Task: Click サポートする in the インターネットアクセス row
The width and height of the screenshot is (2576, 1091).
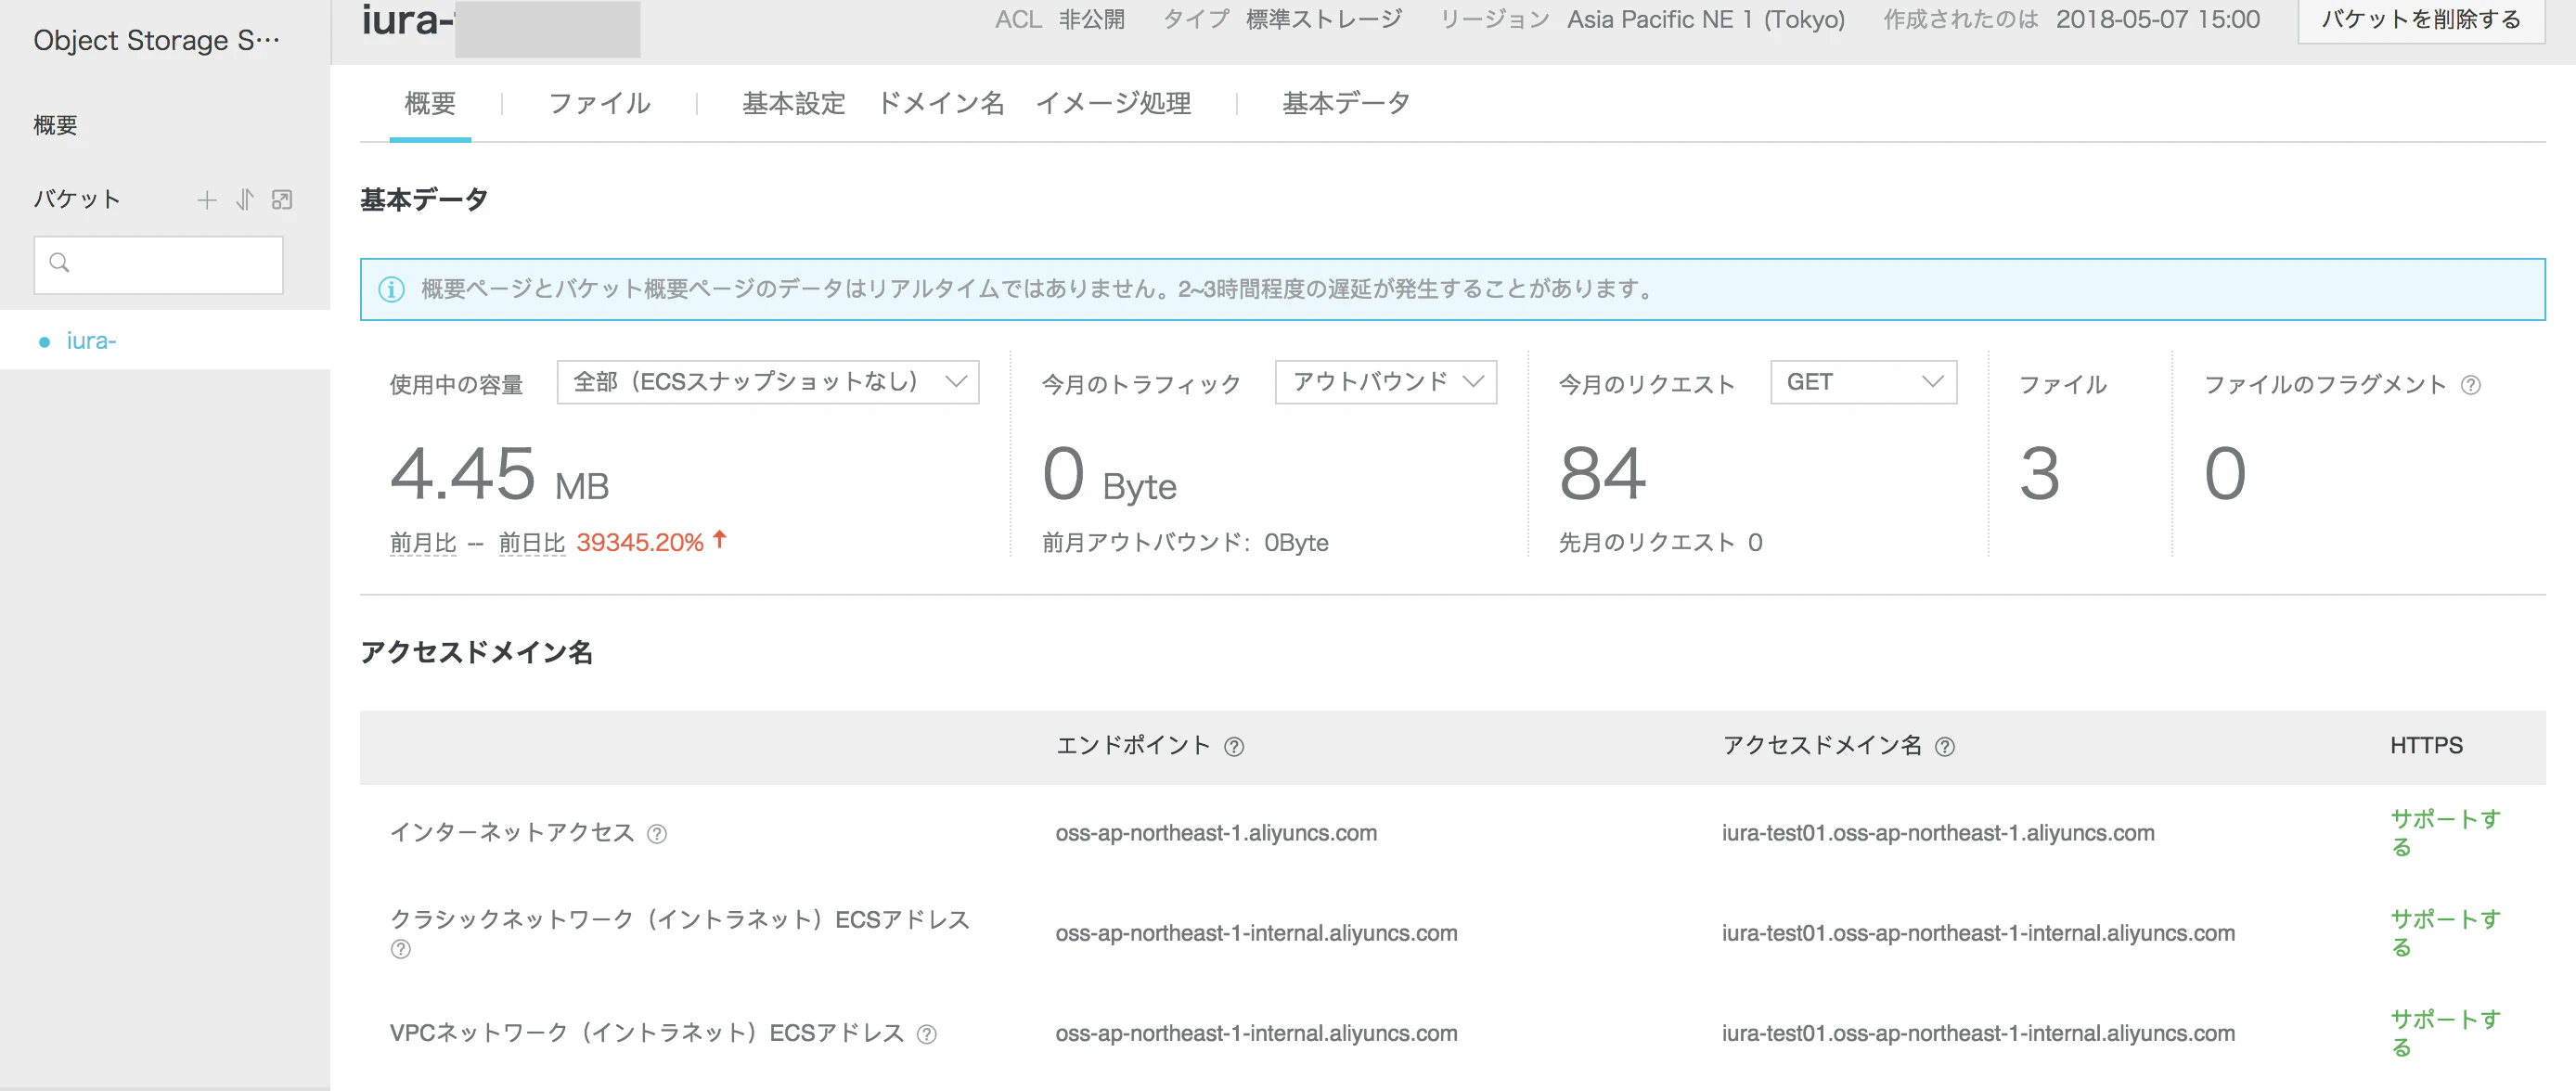Action: [x=2444, y=833]
